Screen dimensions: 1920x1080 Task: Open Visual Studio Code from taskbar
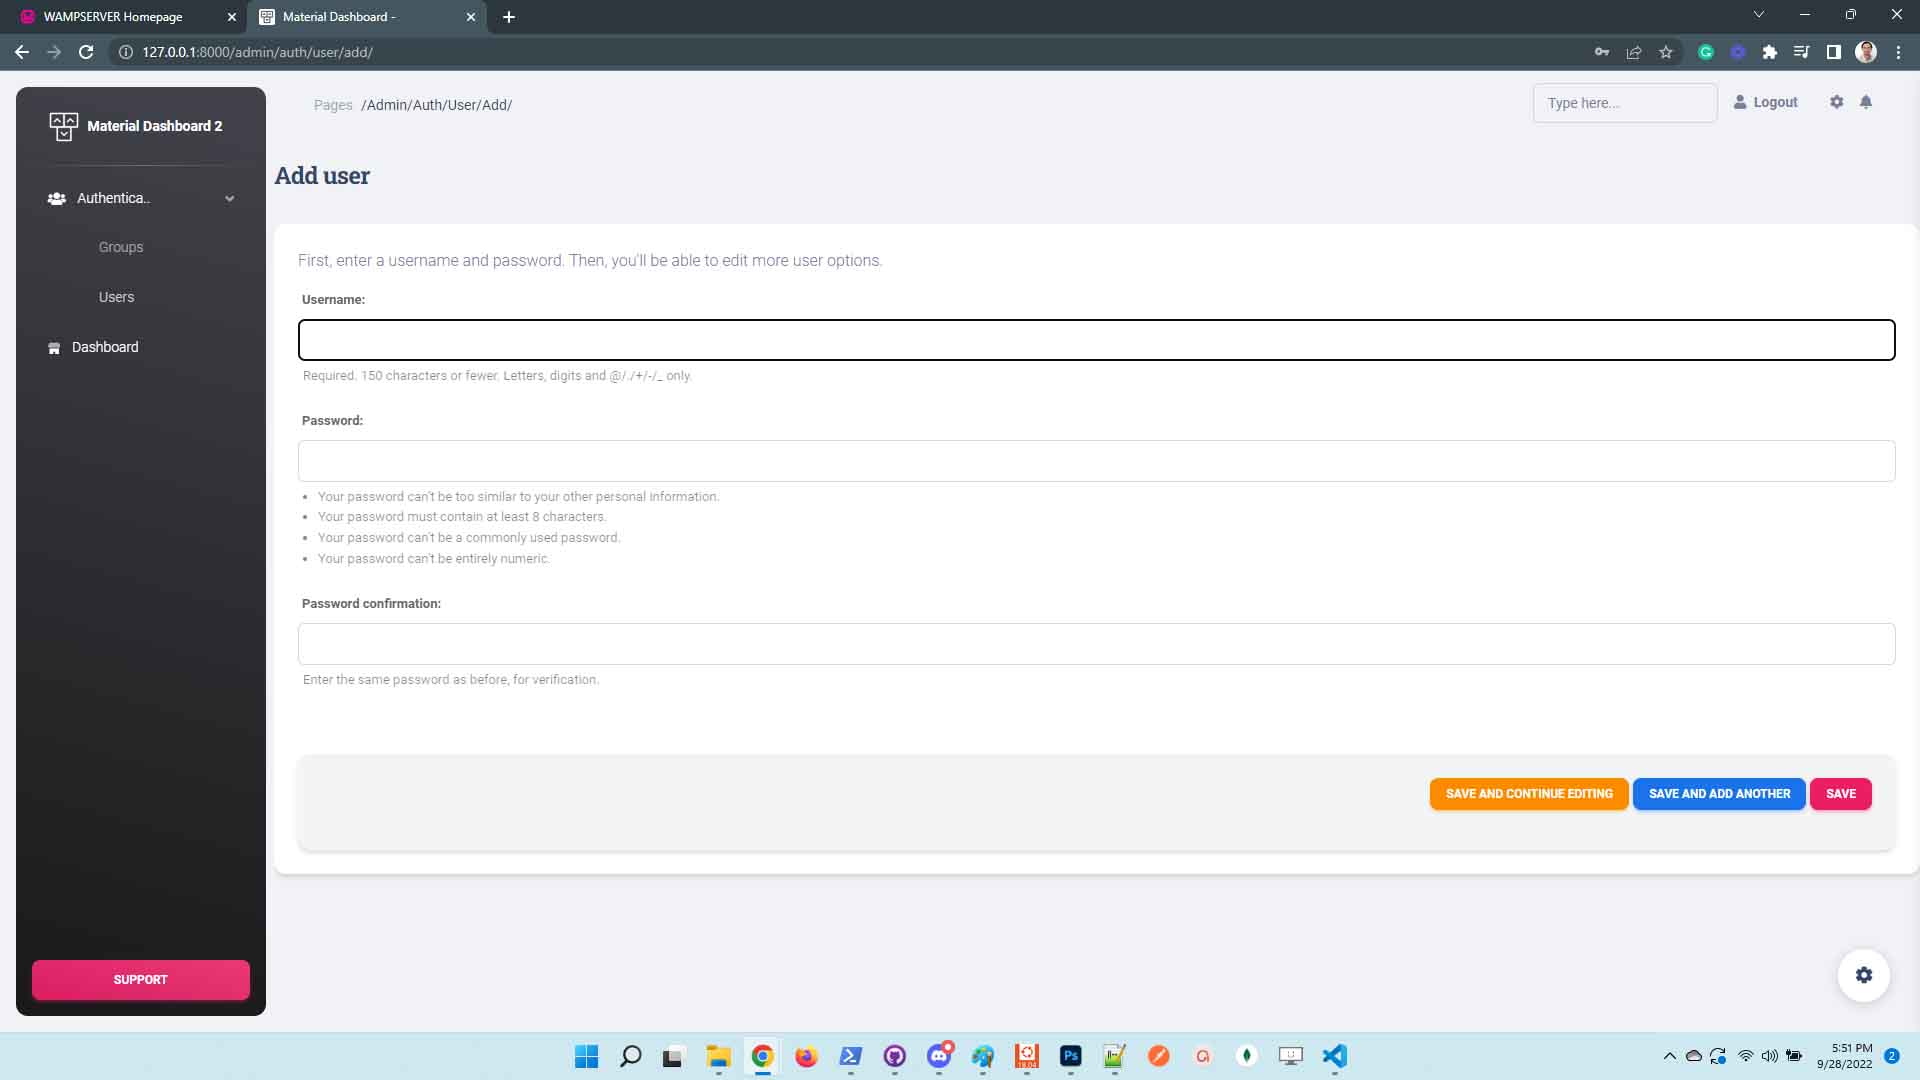(1335, 1056)
